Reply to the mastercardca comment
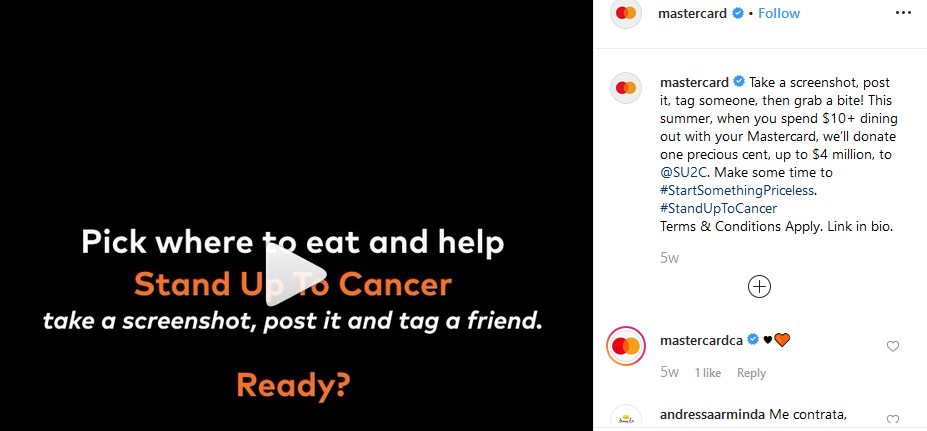Image resolution: width=927 pixels, height=431 pixels. [x=751, y=373]
